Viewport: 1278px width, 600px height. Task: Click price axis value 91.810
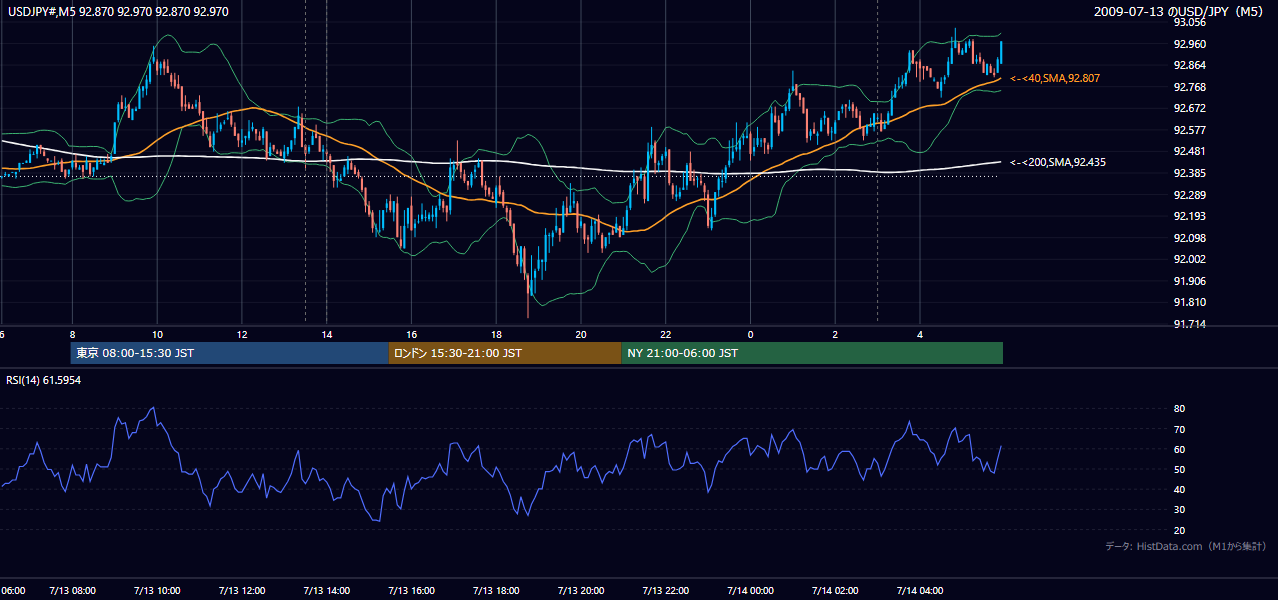pyautogui.click(x=1189, y=302)
